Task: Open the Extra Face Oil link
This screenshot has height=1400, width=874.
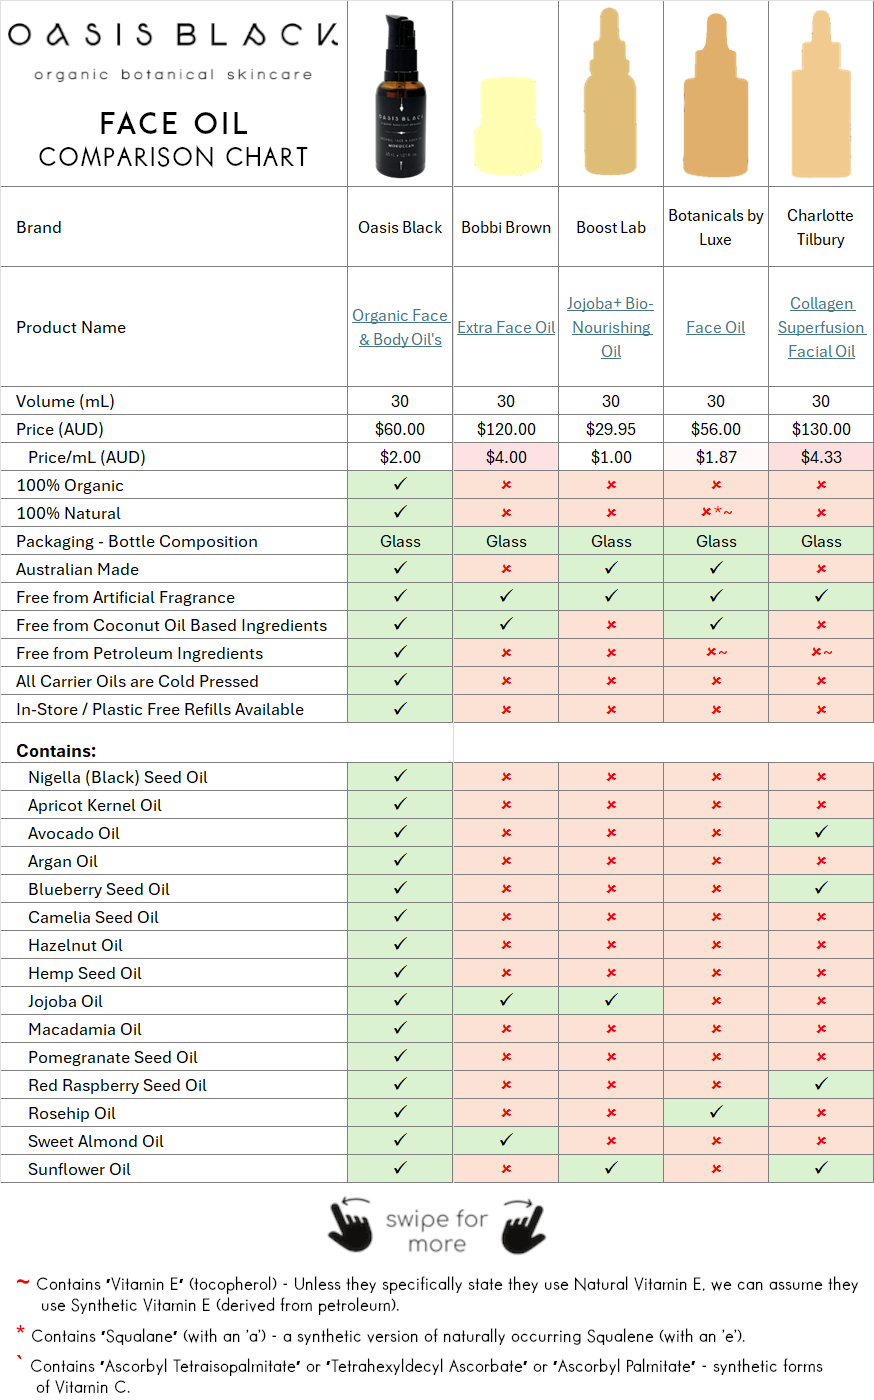Action: click(x=506, y=327)
